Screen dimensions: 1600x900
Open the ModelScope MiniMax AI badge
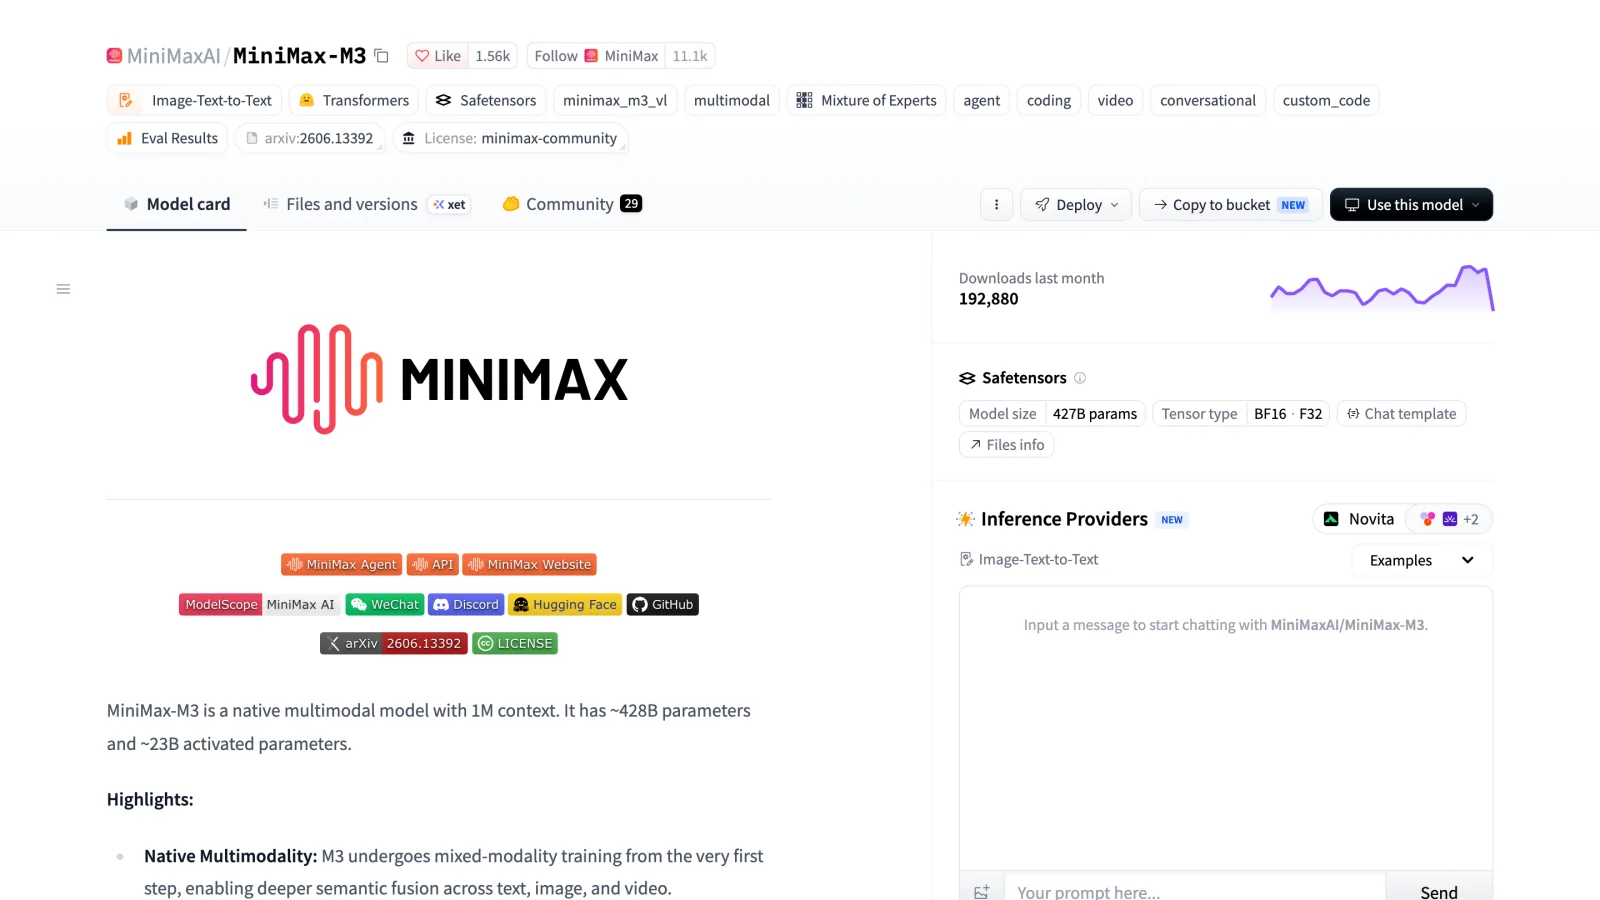coord(260,604)
